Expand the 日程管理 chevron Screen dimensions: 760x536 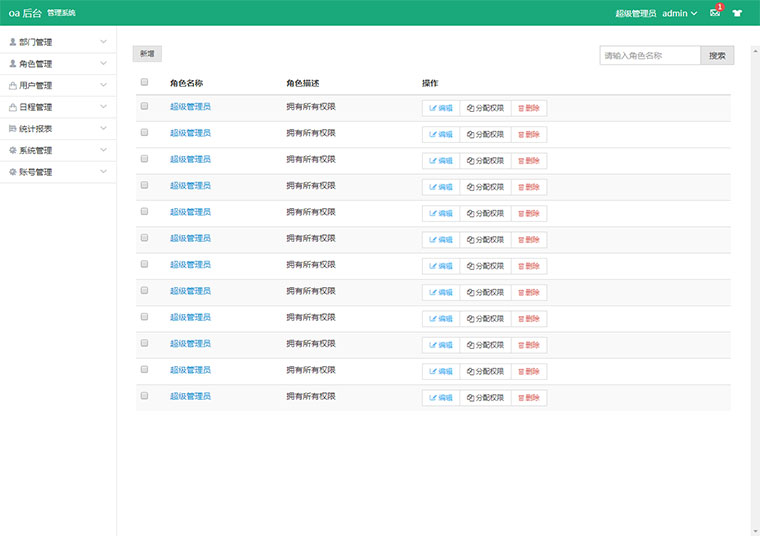103,106
